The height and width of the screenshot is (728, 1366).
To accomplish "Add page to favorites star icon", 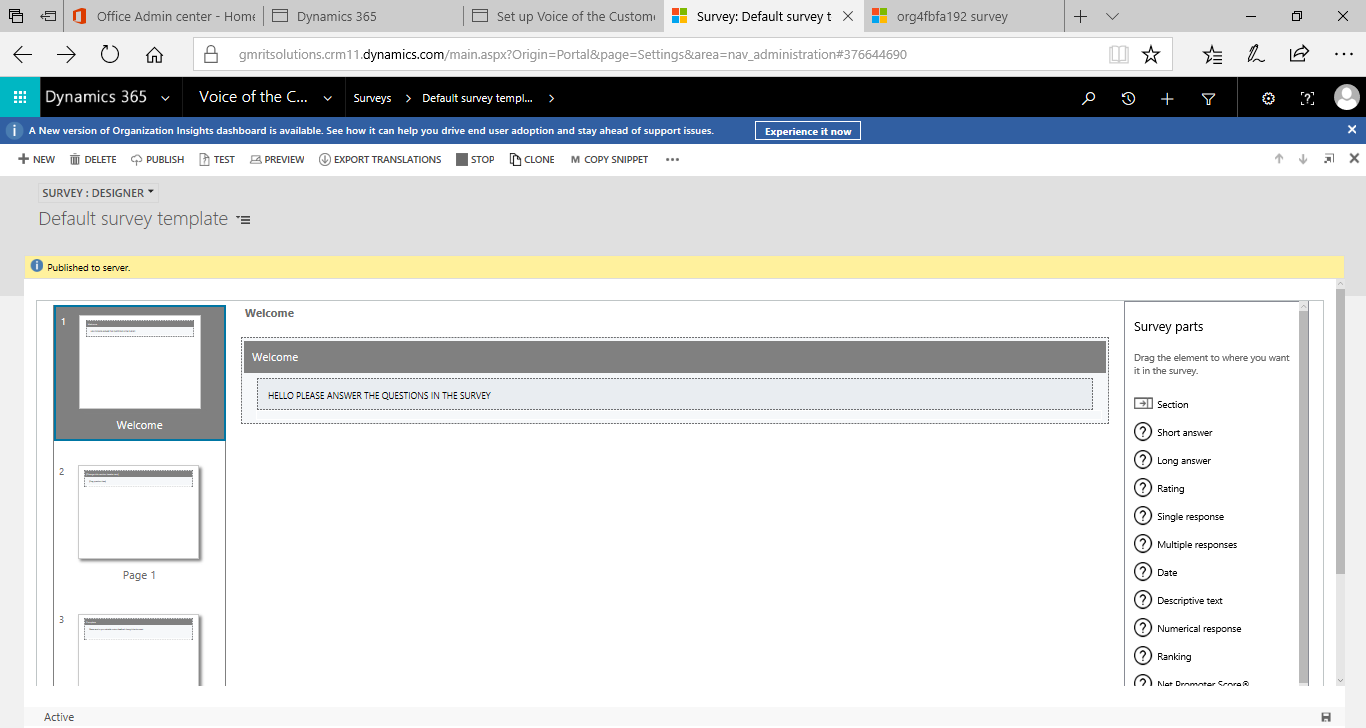I will pos(1151,55).
